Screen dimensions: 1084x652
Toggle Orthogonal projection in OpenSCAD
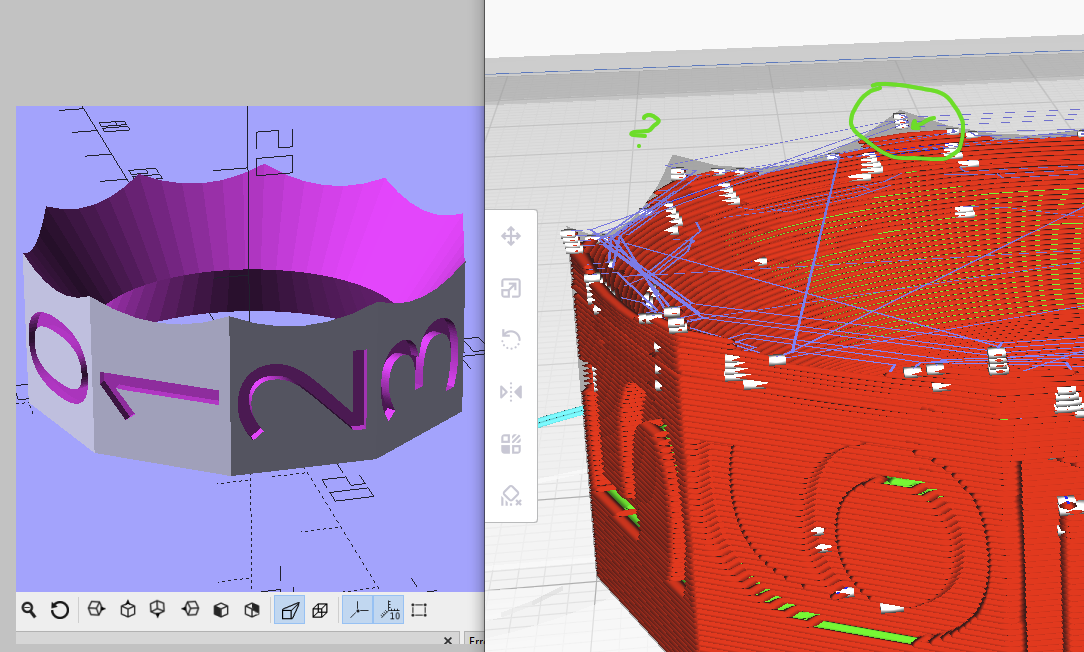[x=320, y=610]
